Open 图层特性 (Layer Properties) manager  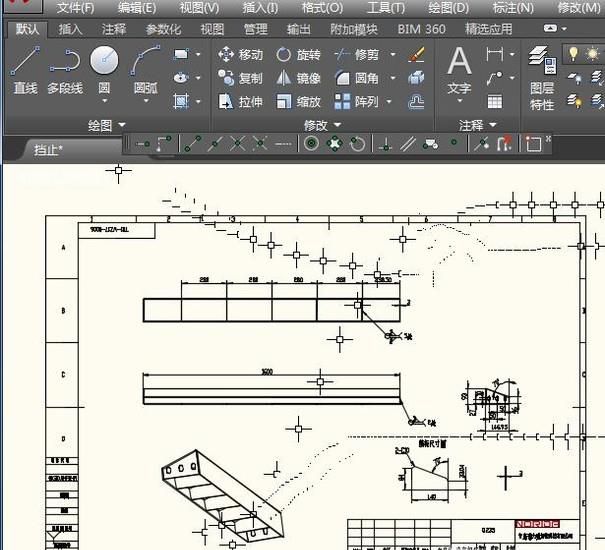542,78
